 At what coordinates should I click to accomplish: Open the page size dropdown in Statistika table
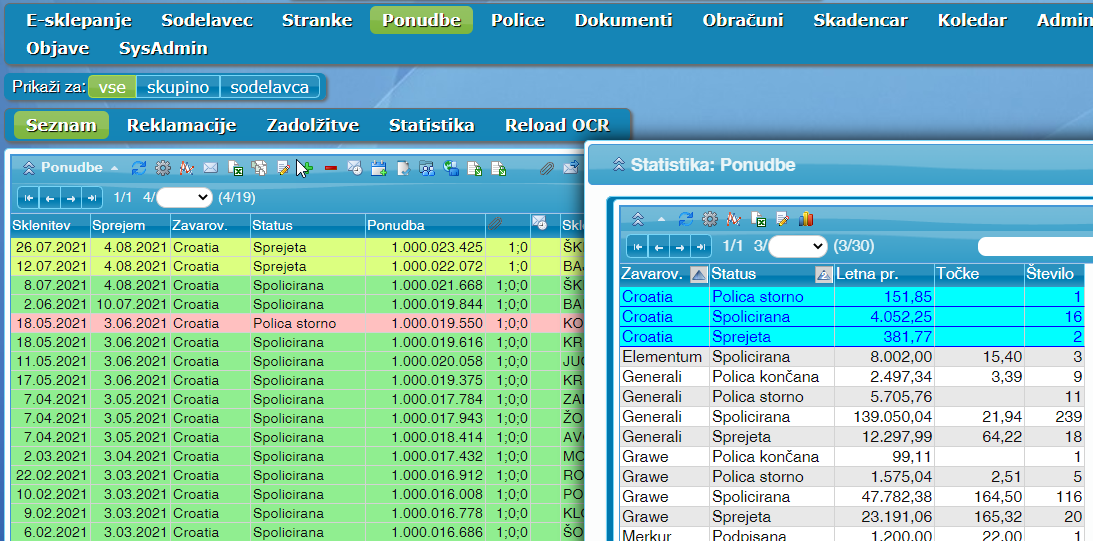(798, 246)
